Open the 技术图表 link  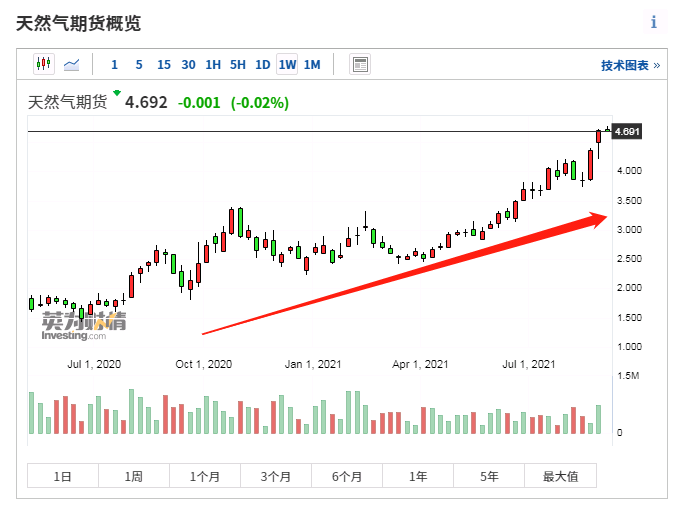point(630,65)
